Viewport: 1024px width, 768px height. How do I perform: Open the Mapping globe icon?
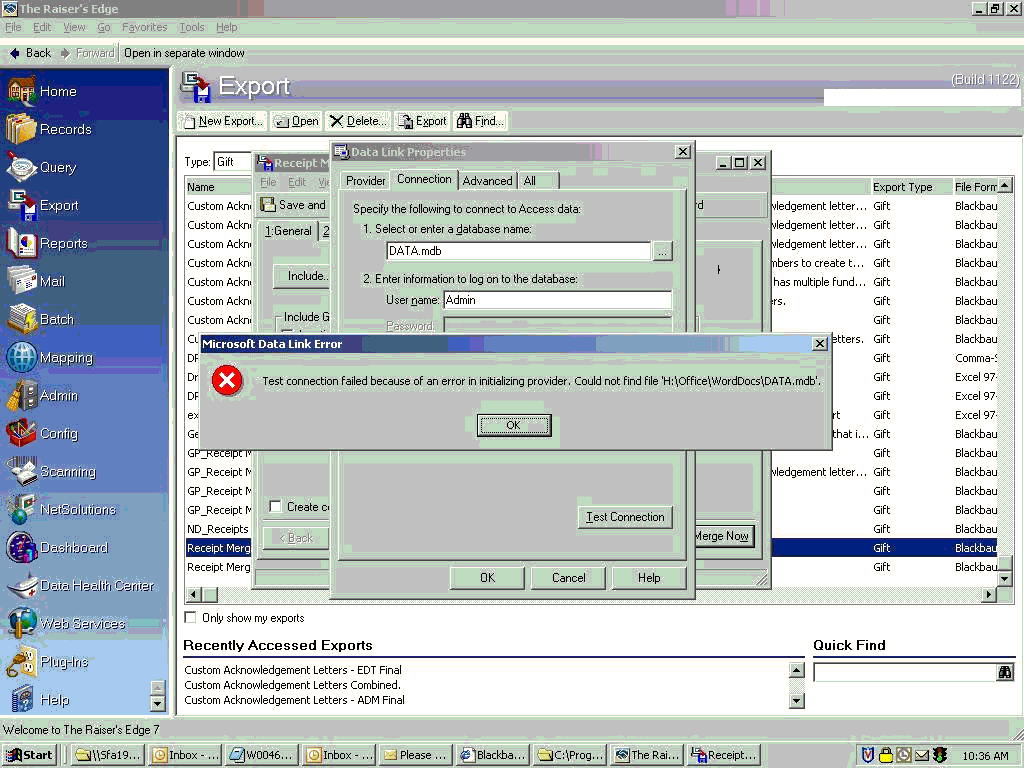tap(21, 357)
